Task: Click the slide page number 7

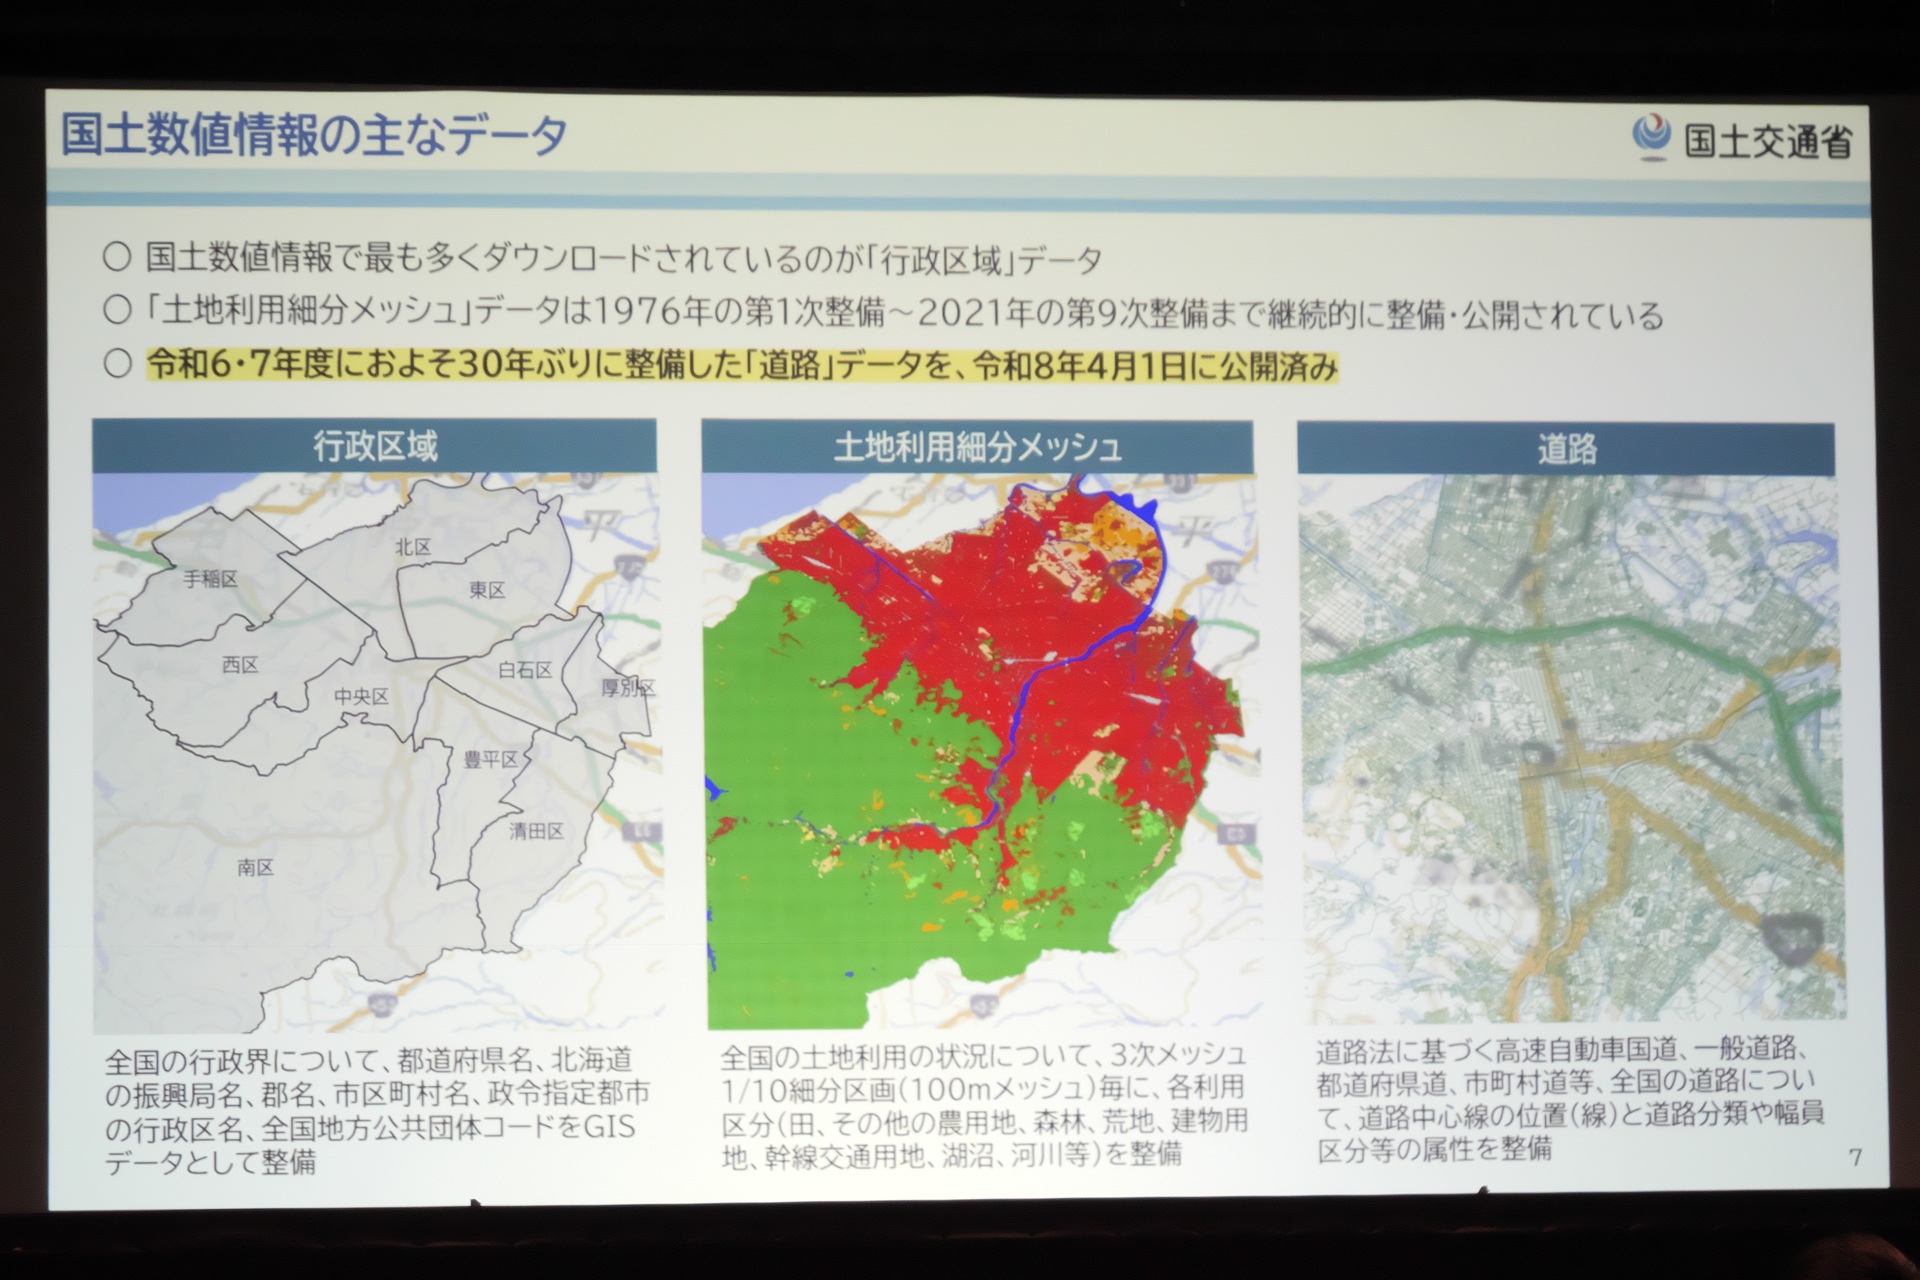Action: 1856,1157
